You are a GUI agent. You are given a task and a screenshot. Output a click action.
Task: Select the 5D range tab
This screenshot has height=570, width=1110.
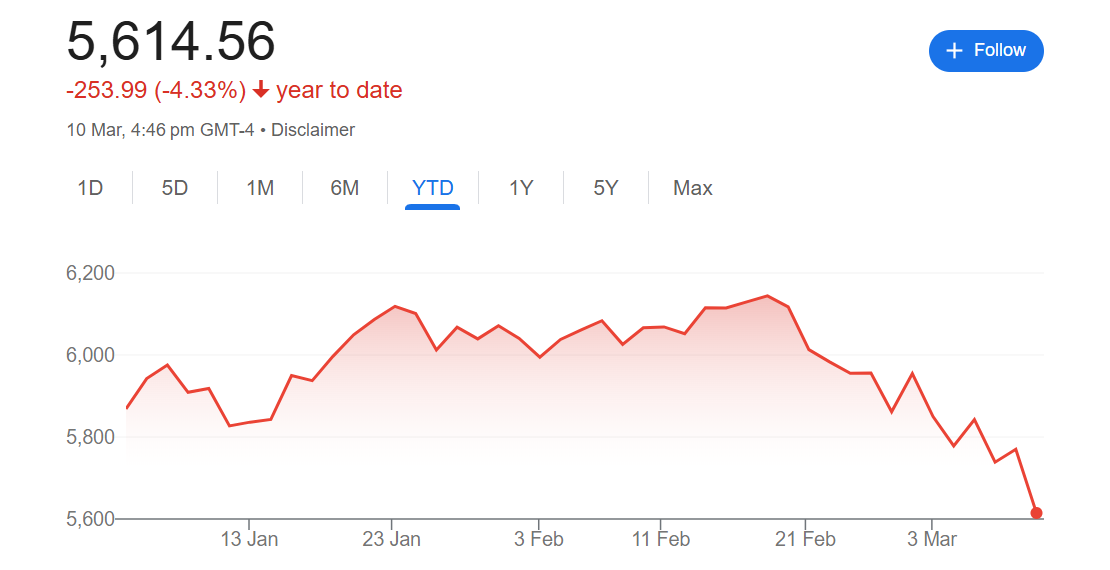175,188
